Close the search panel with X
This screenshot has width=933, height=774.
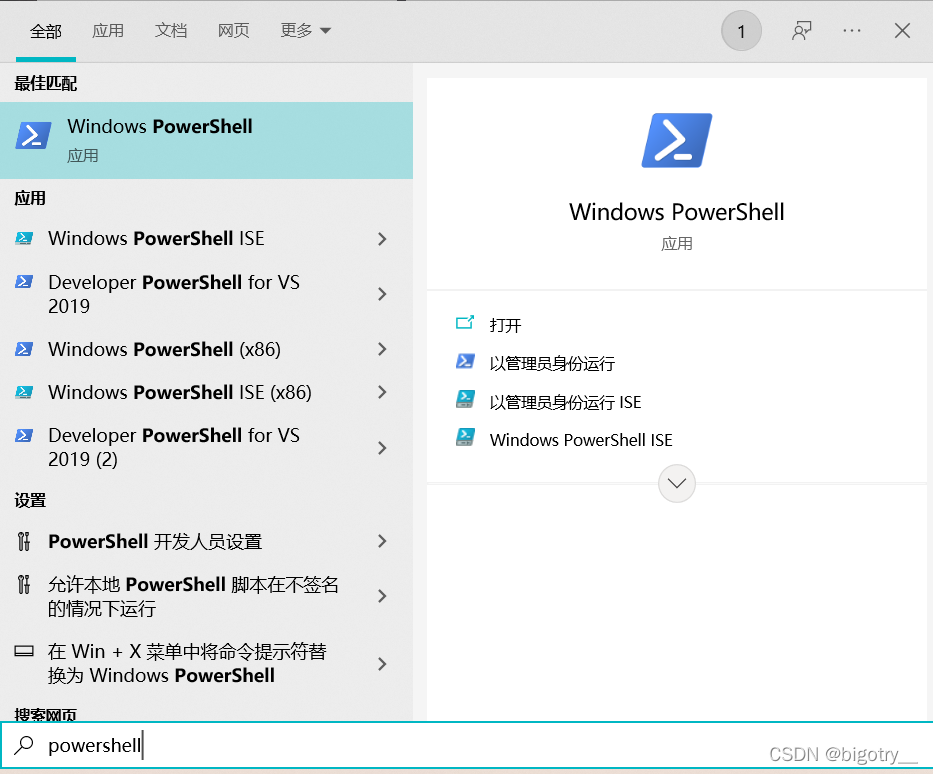click(902, 31)
